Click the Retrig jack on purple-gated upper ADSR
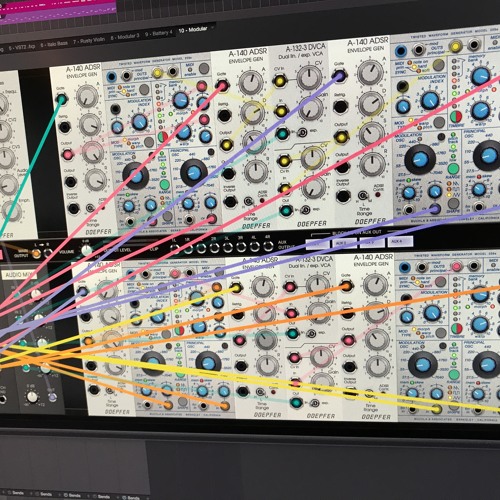Viewport: 500px width, 500px height. point(340,107)
